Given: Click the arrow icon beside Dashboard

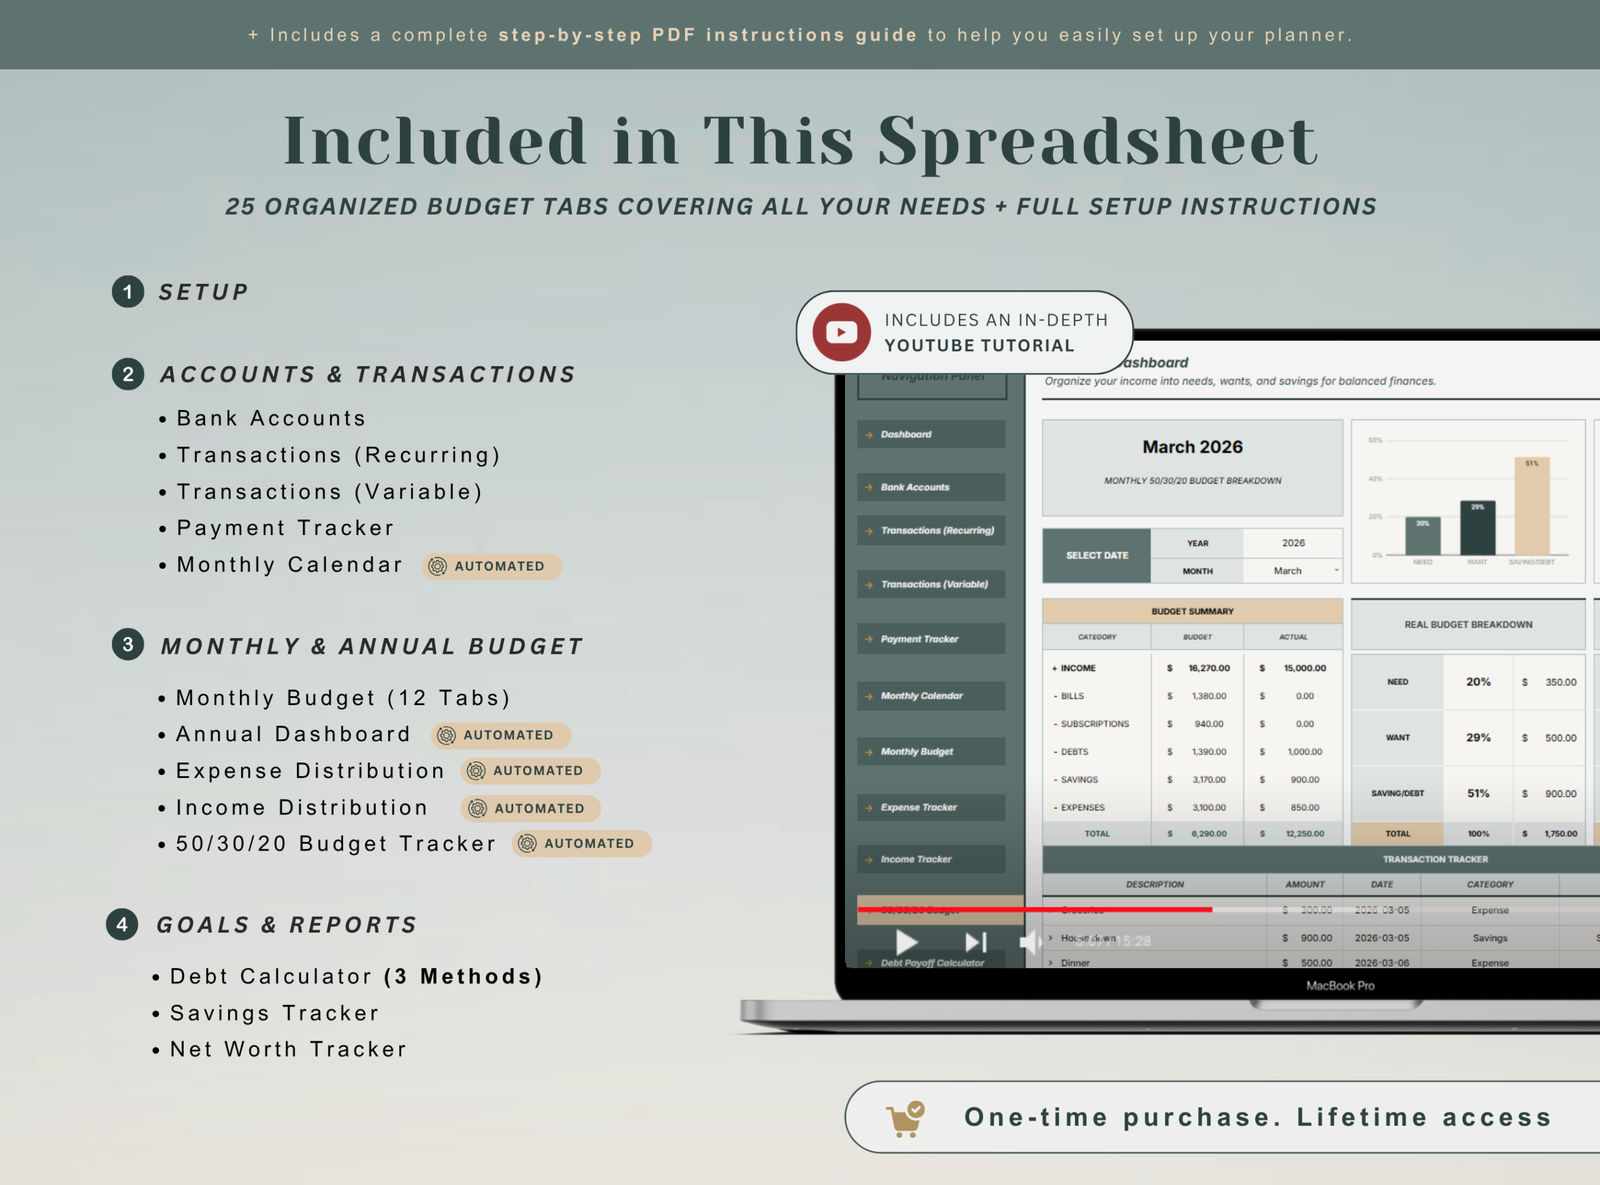Looking at the screenshot, I should [869, 435].
